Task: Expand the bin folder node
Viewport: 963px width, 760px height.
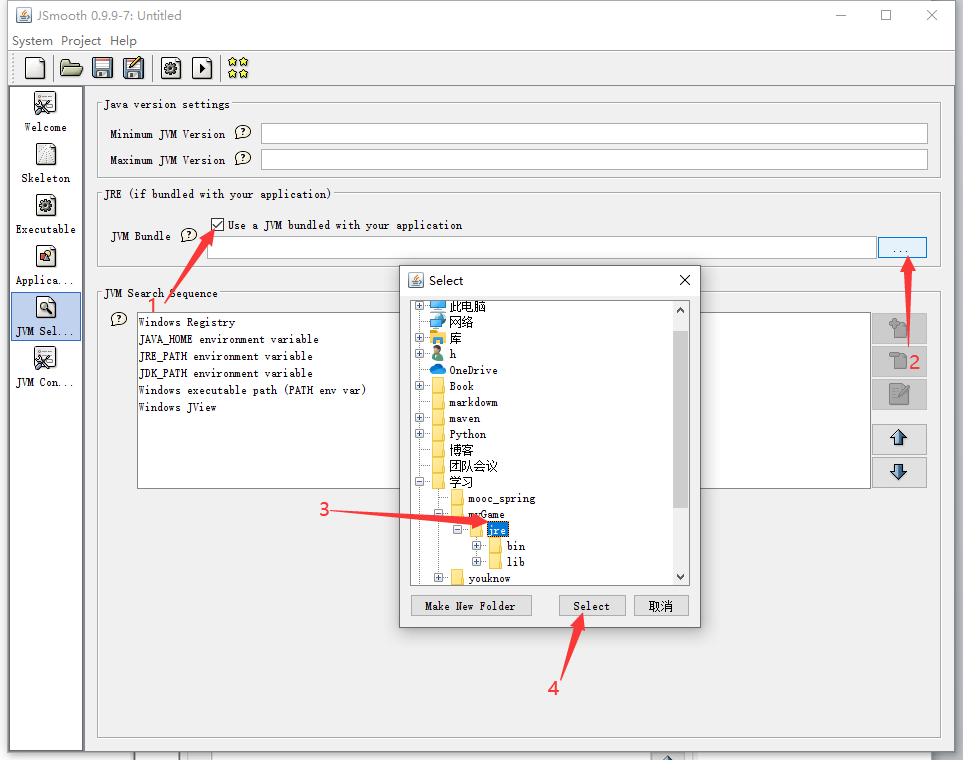Action: point(477,545)
